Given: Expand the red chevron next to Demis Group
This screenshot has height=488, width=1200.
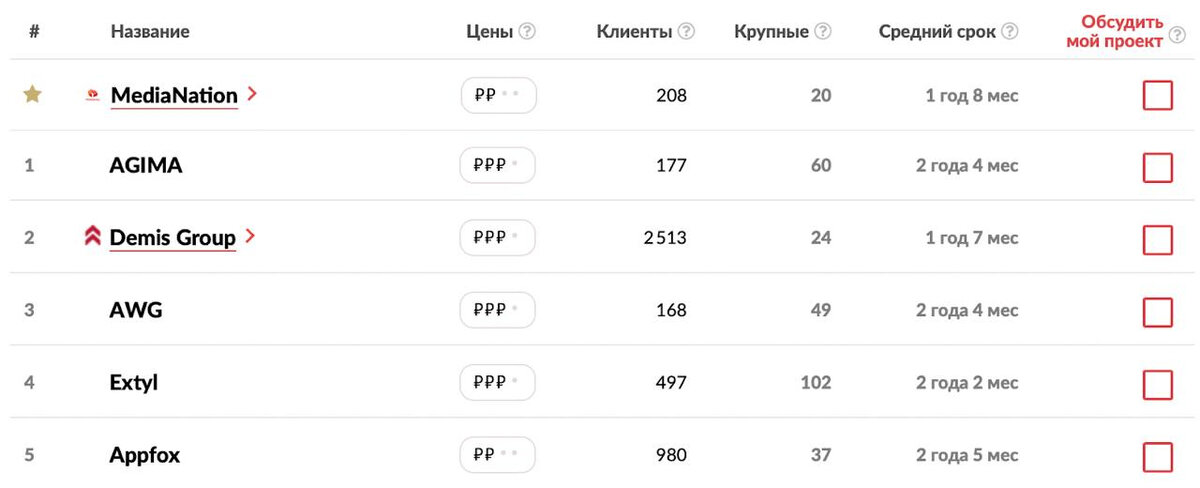Looking at the screenshot, I should coord(250,236).
